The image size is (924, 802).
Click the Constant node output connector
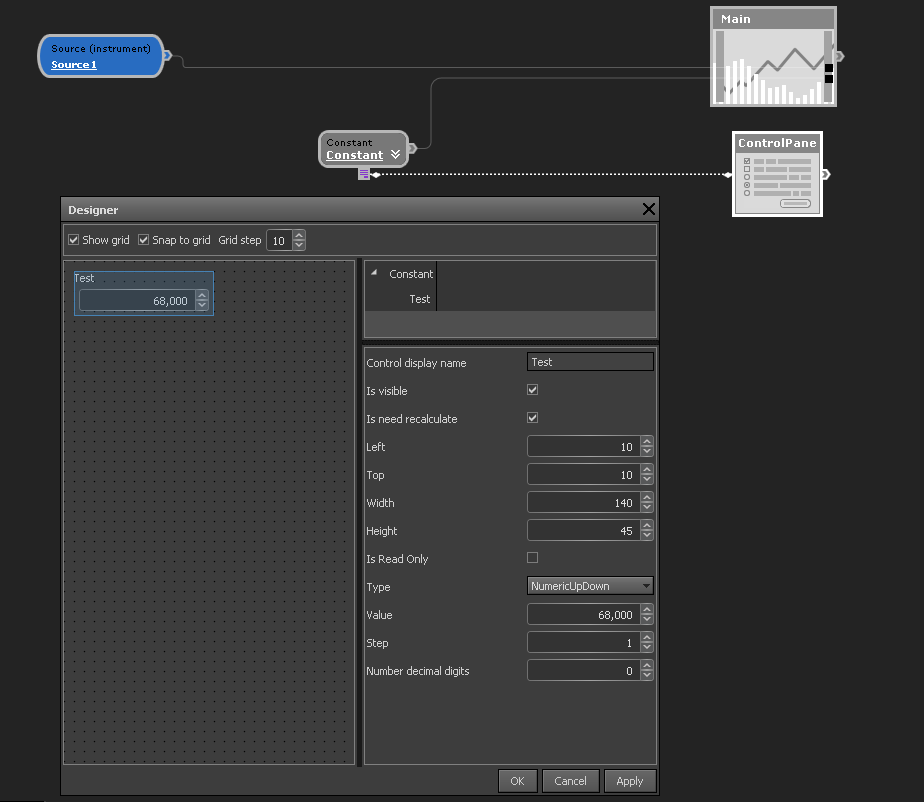pyautogui.click(x=412, y=149)
